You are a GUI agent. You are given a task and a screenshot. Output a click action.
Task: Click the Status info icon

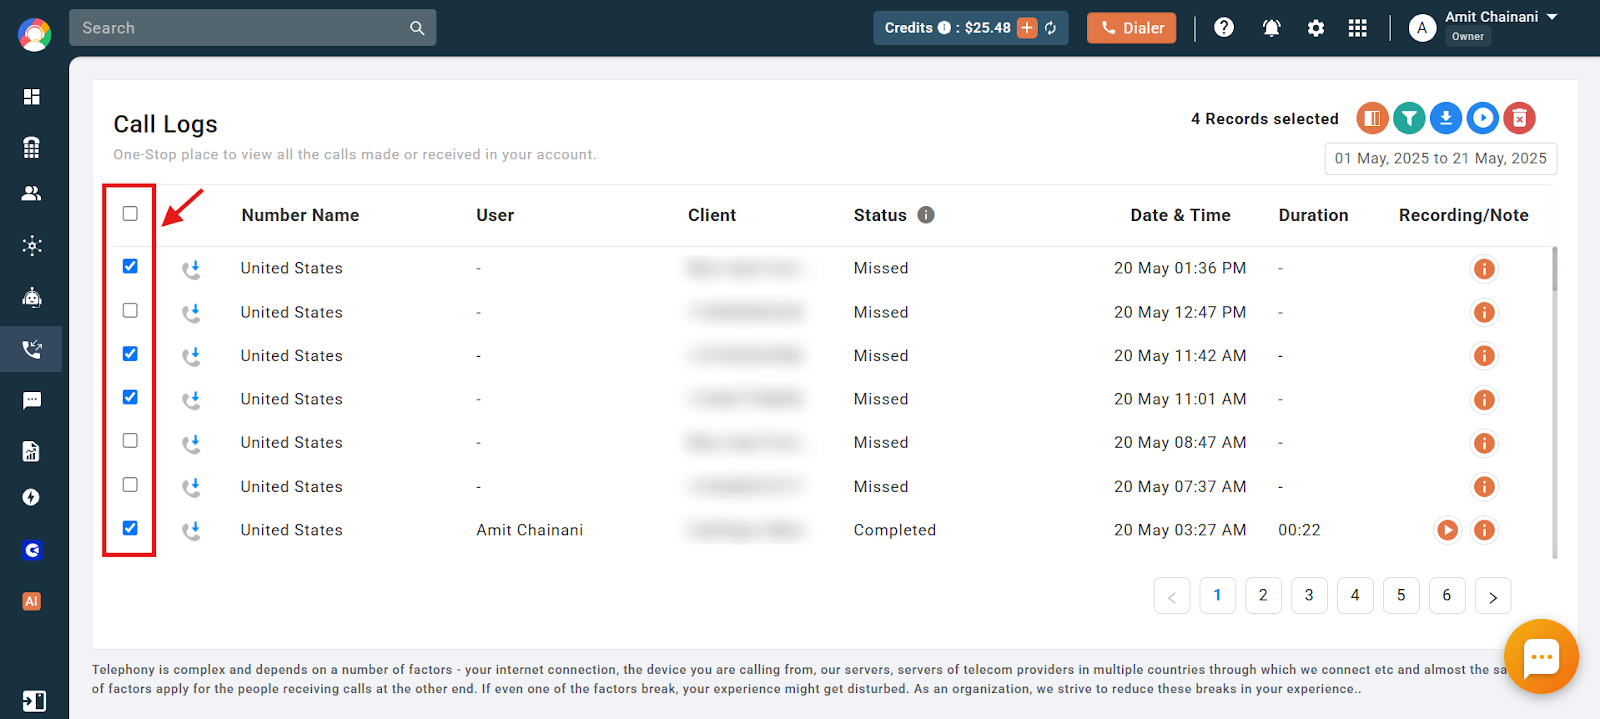pyautogui.click(x=926, y=215)
